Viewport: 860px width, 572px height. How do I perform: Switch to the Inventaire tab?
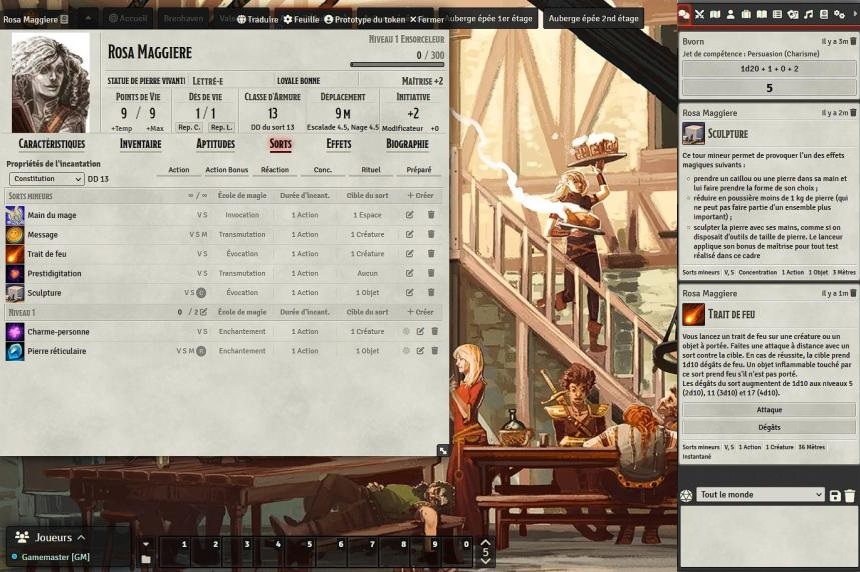(x=140, y=144)
